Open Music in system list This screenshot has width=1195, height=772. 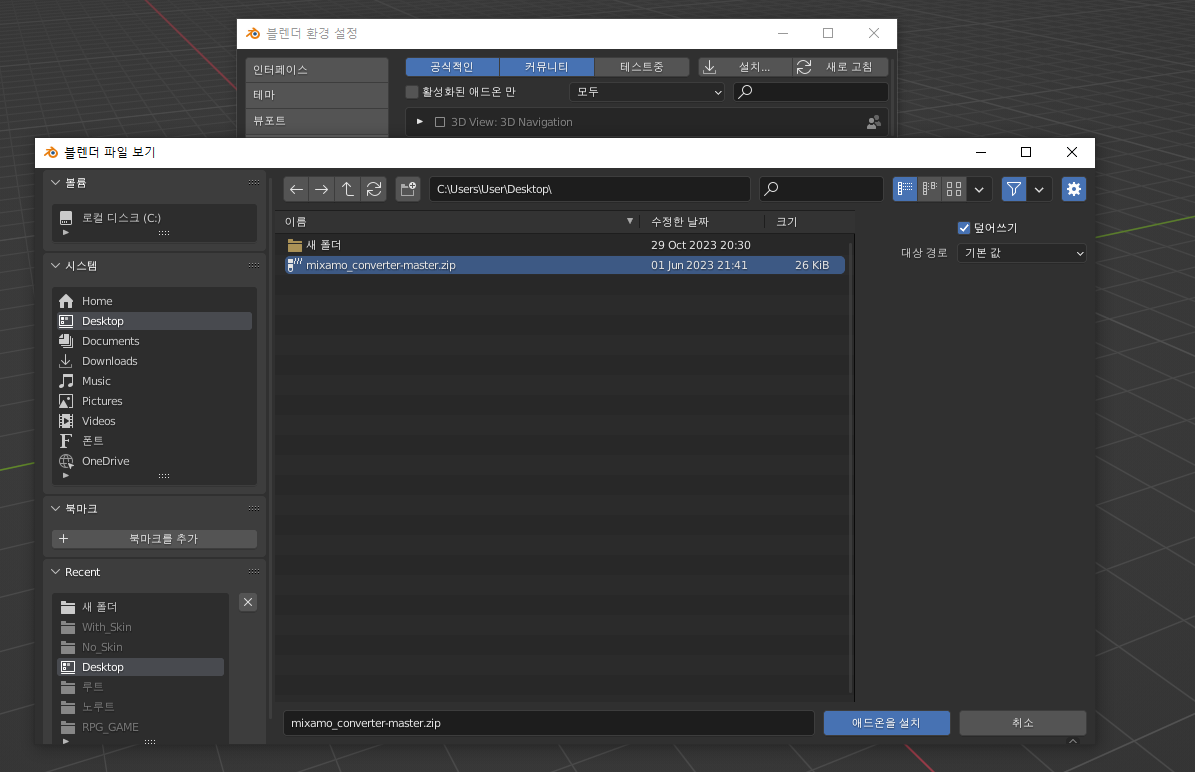(x=154, y=381)
